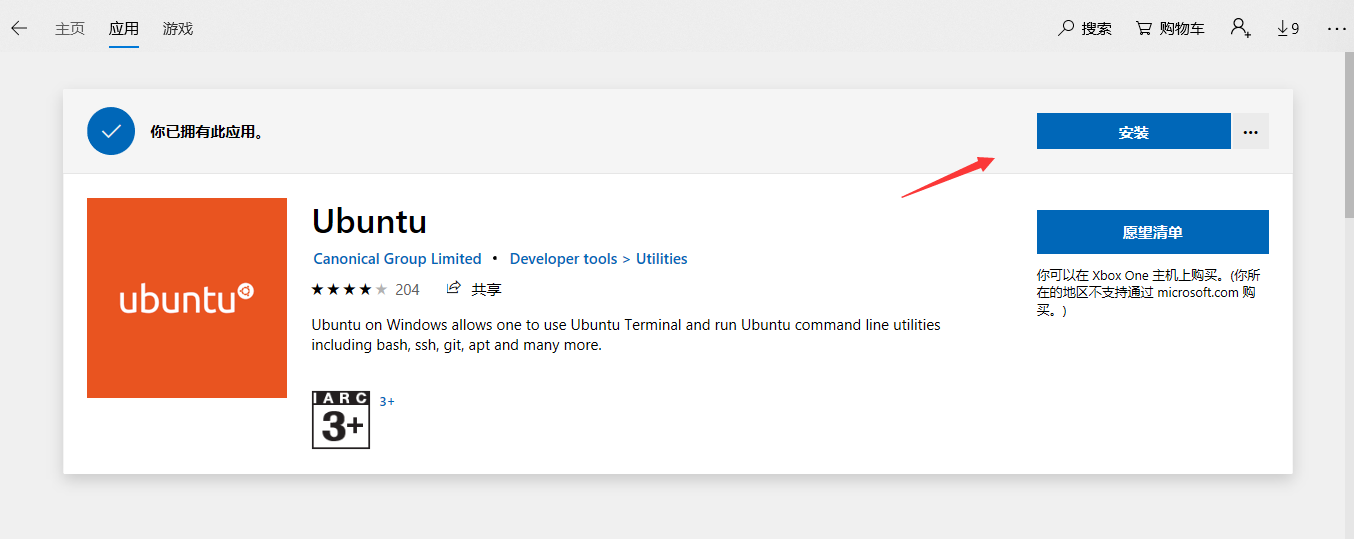Click the vertical scrollbar thumb

pyautogui.click(x=1347, y=133)
